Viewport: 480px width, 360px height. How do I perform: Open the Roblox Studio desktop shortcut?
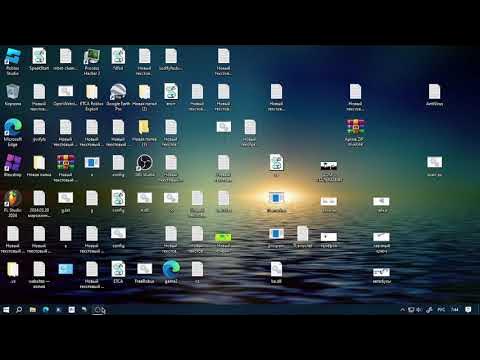click(13, 61)
